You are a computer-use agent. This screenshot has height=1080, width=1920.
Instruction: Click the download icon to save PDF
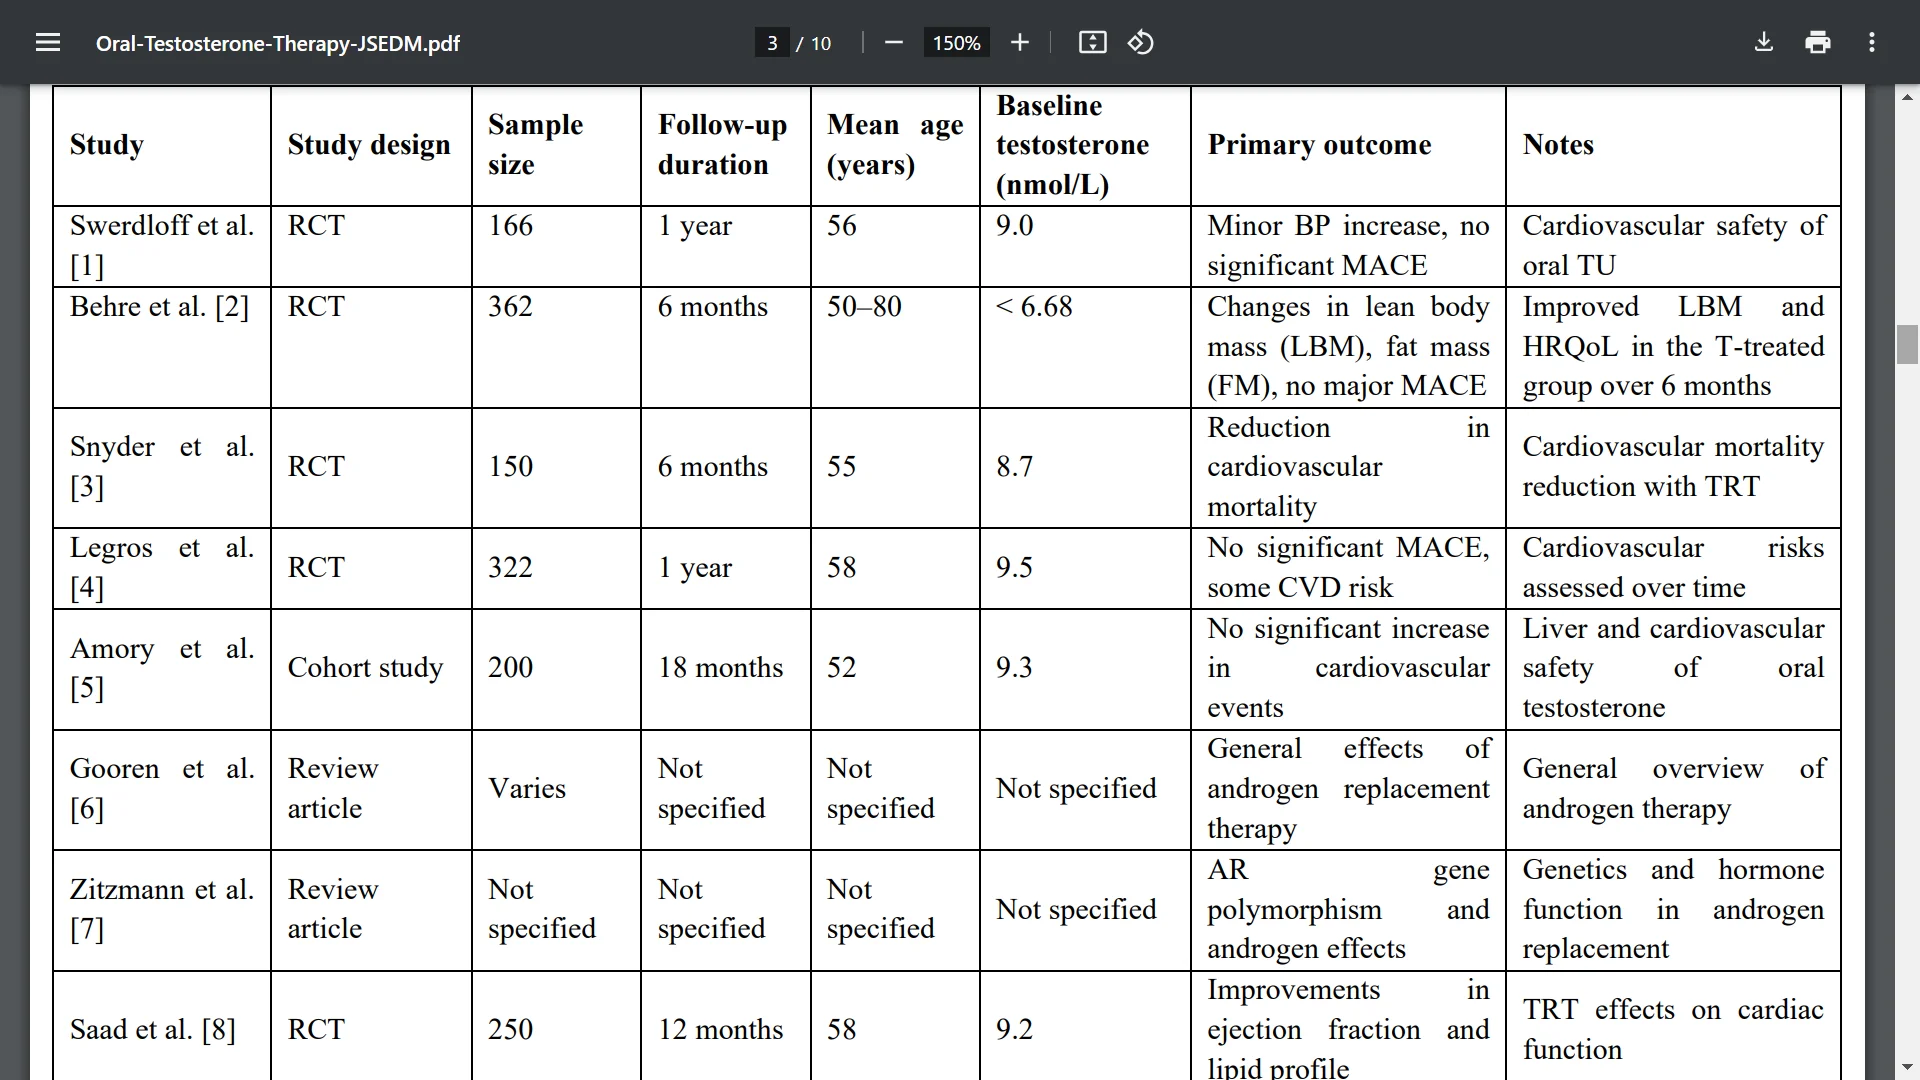pyautogui.click(x=1764, y=42)
